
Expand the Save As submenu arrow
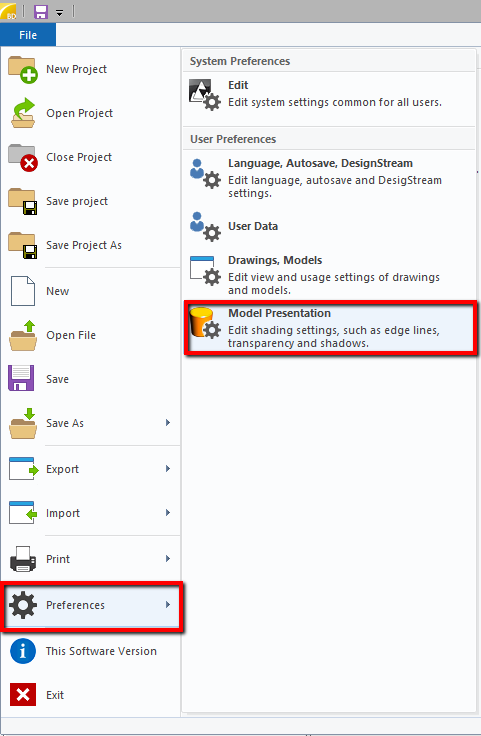168,422
